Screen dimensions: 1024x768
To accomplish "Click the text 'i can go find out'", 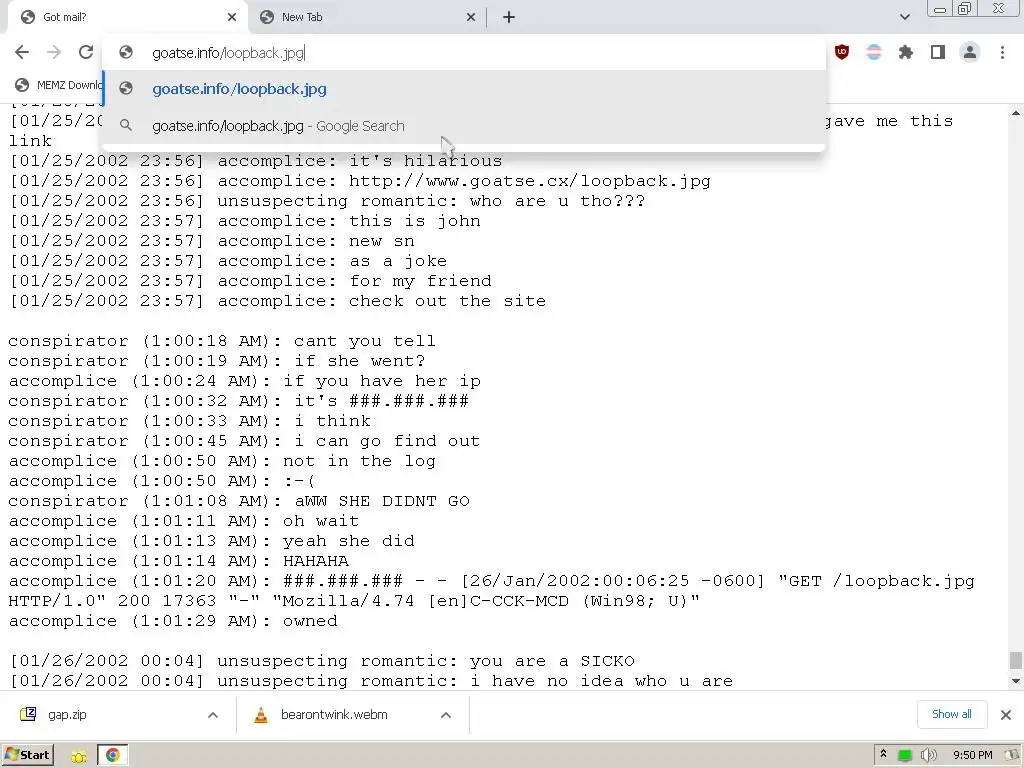I will tap(387, 441).
